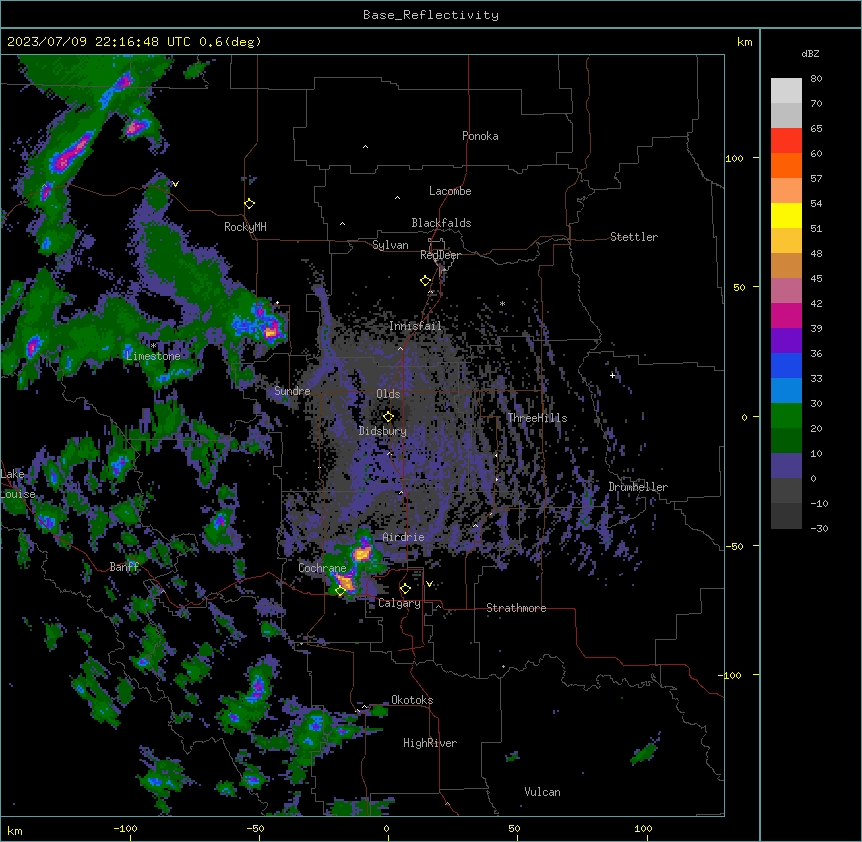Click the Sundre city label
The height and width of the screenshot is (842, 862).
click(x=292, y=391)
